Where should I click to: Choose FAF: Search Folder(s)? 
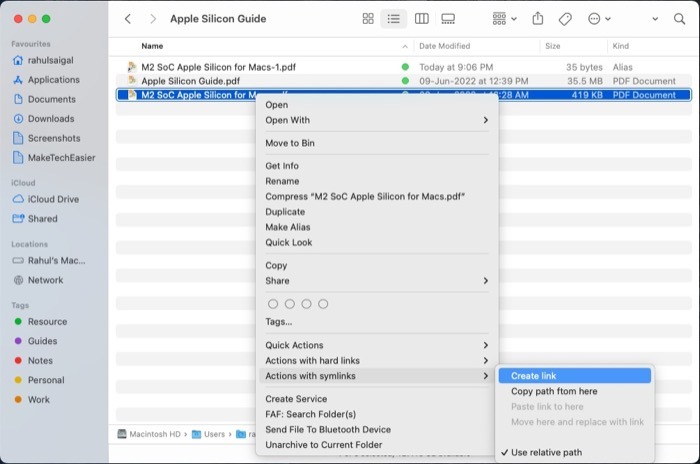(x=310, y=414)
